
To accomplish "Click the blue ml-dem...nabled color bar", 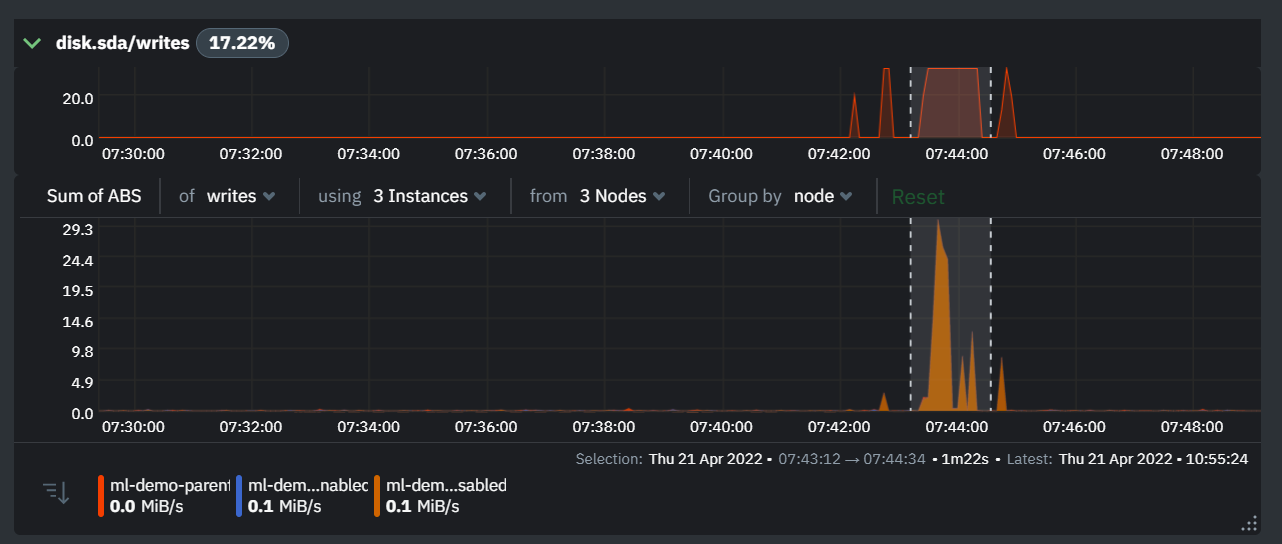I will 239,496.
